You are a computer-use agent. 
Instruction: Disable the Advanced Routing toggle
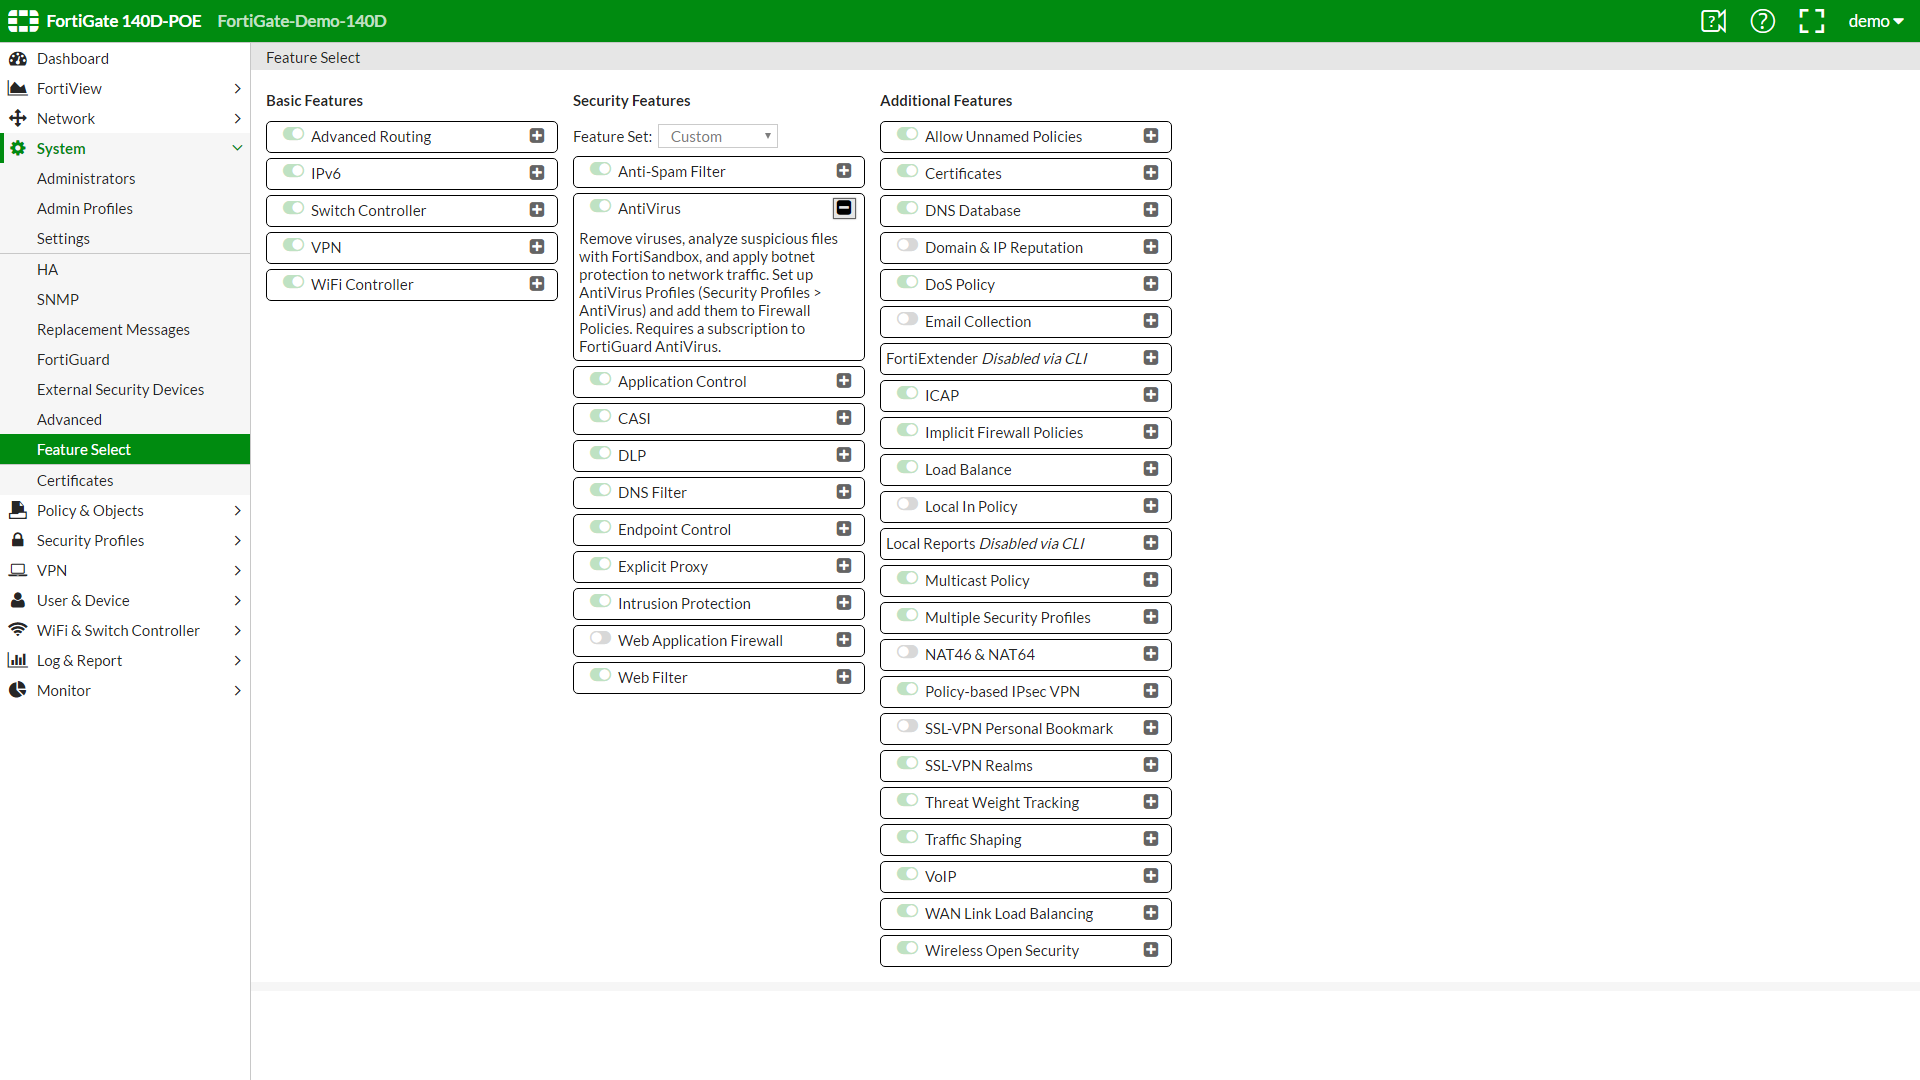(293, 135)
